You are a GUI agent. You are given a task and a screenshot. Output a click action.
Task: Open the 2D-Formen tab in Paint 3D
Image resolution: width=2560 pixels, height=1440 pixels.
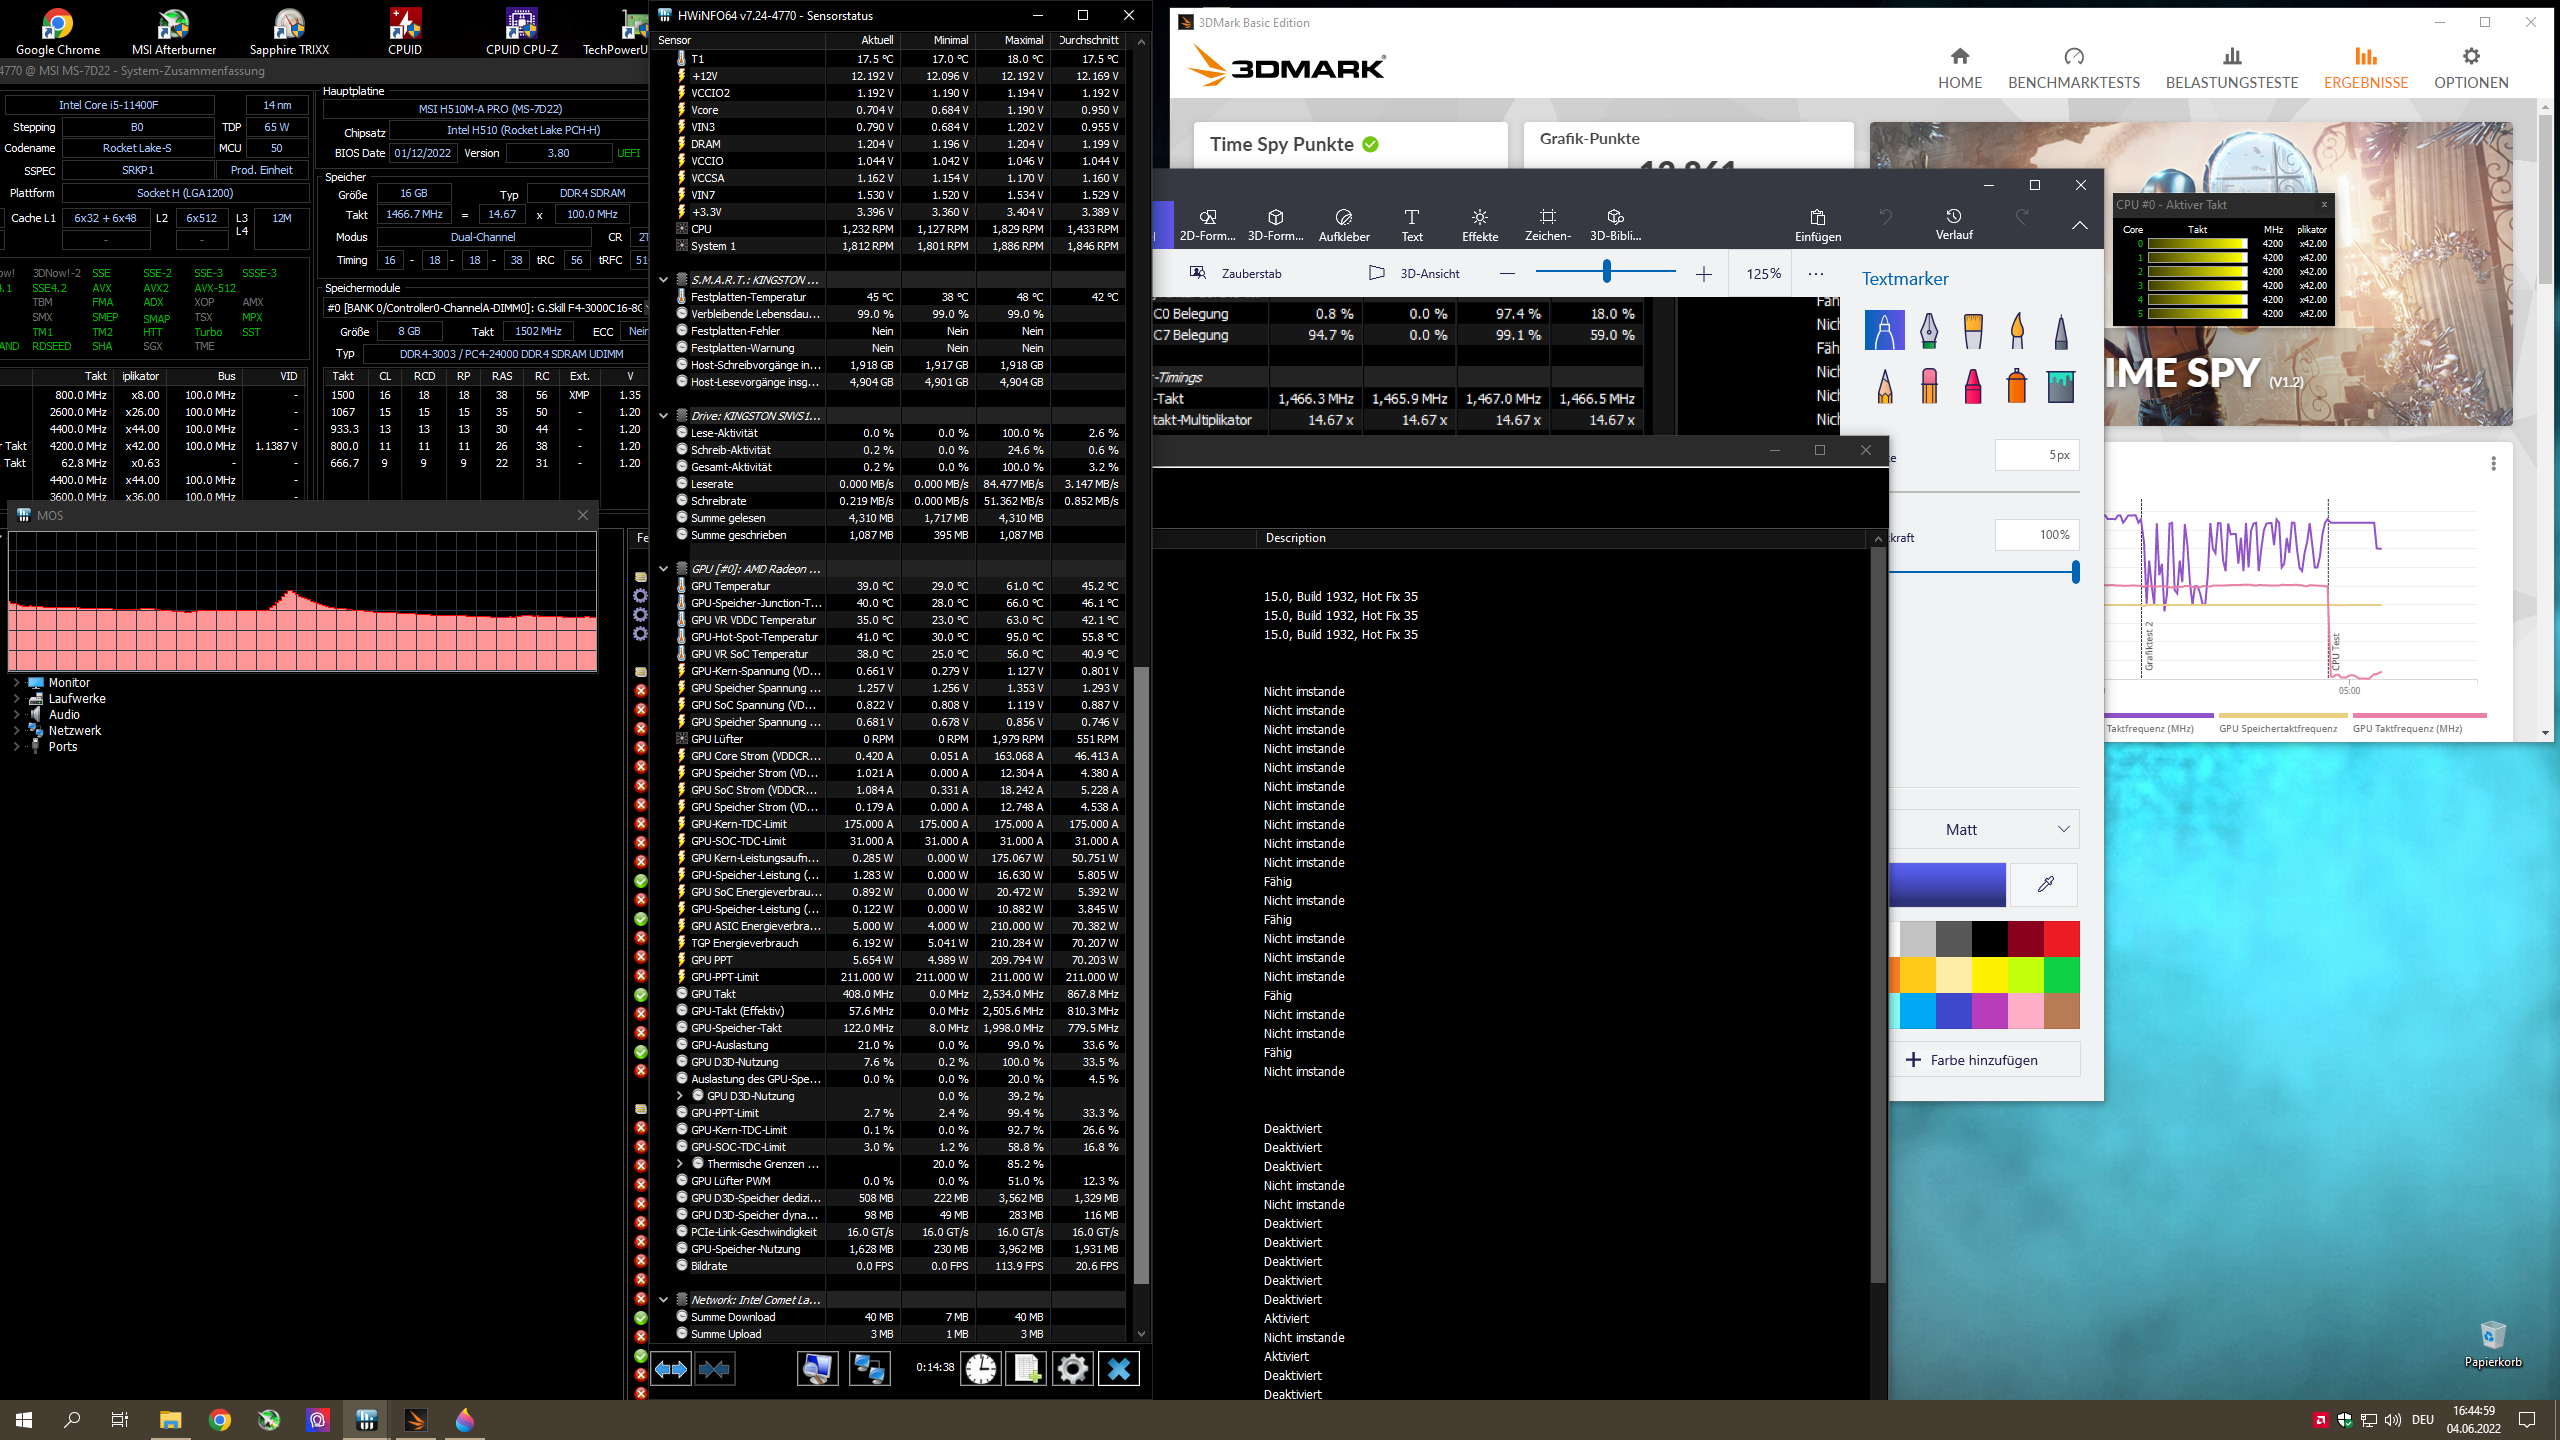point(1208,225)
